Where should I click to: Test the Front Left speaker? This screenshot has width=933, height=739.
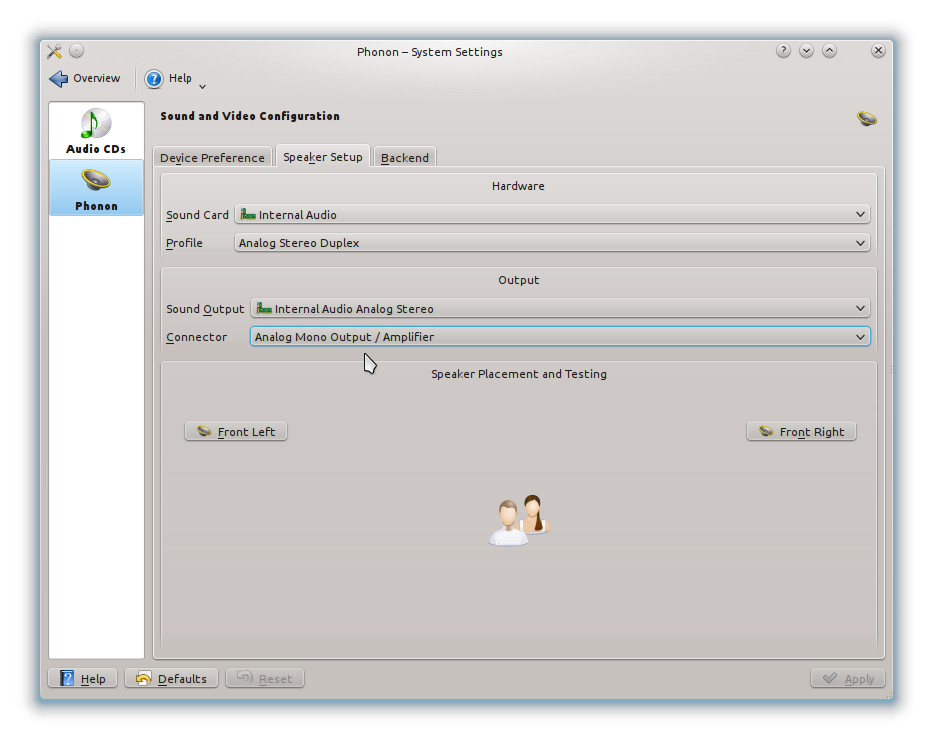click(x=236, y=432)
